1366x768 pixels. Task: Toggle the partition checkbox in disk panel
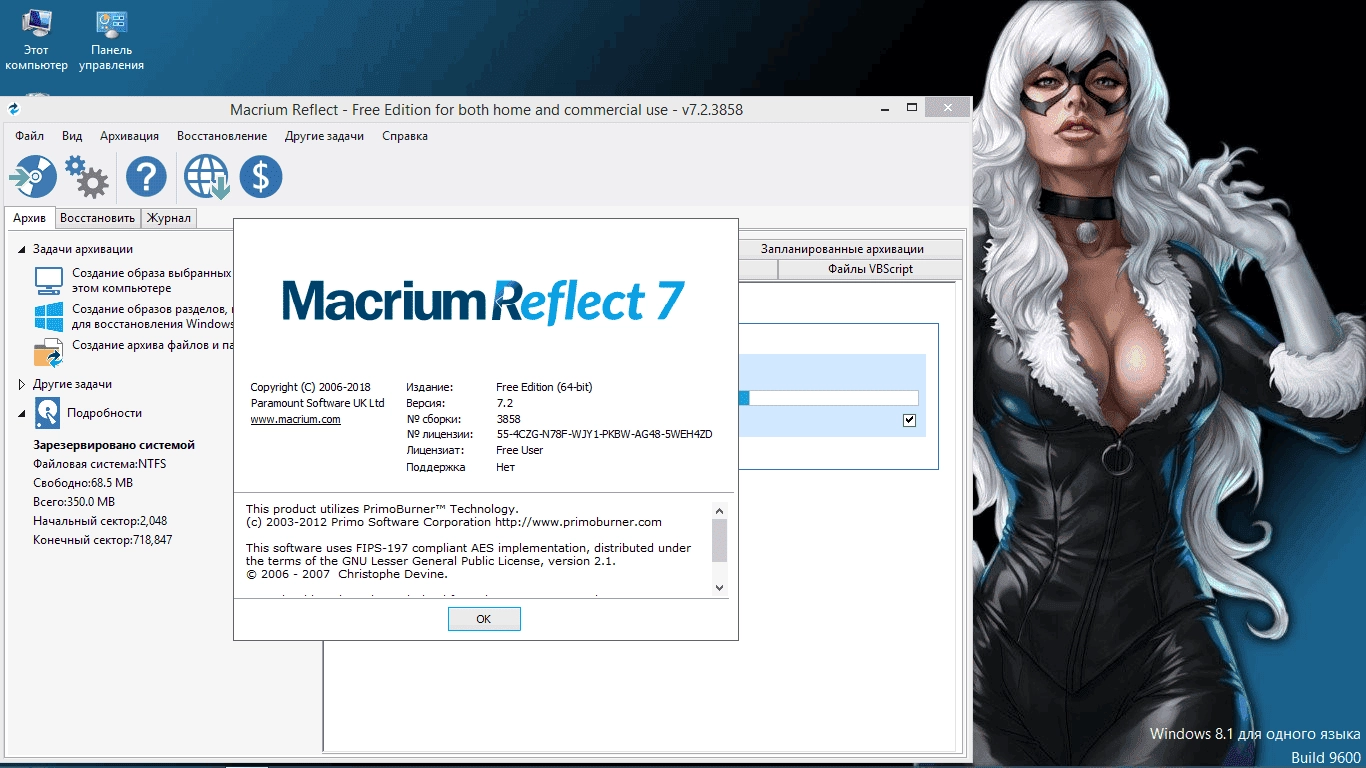point(909,420)
